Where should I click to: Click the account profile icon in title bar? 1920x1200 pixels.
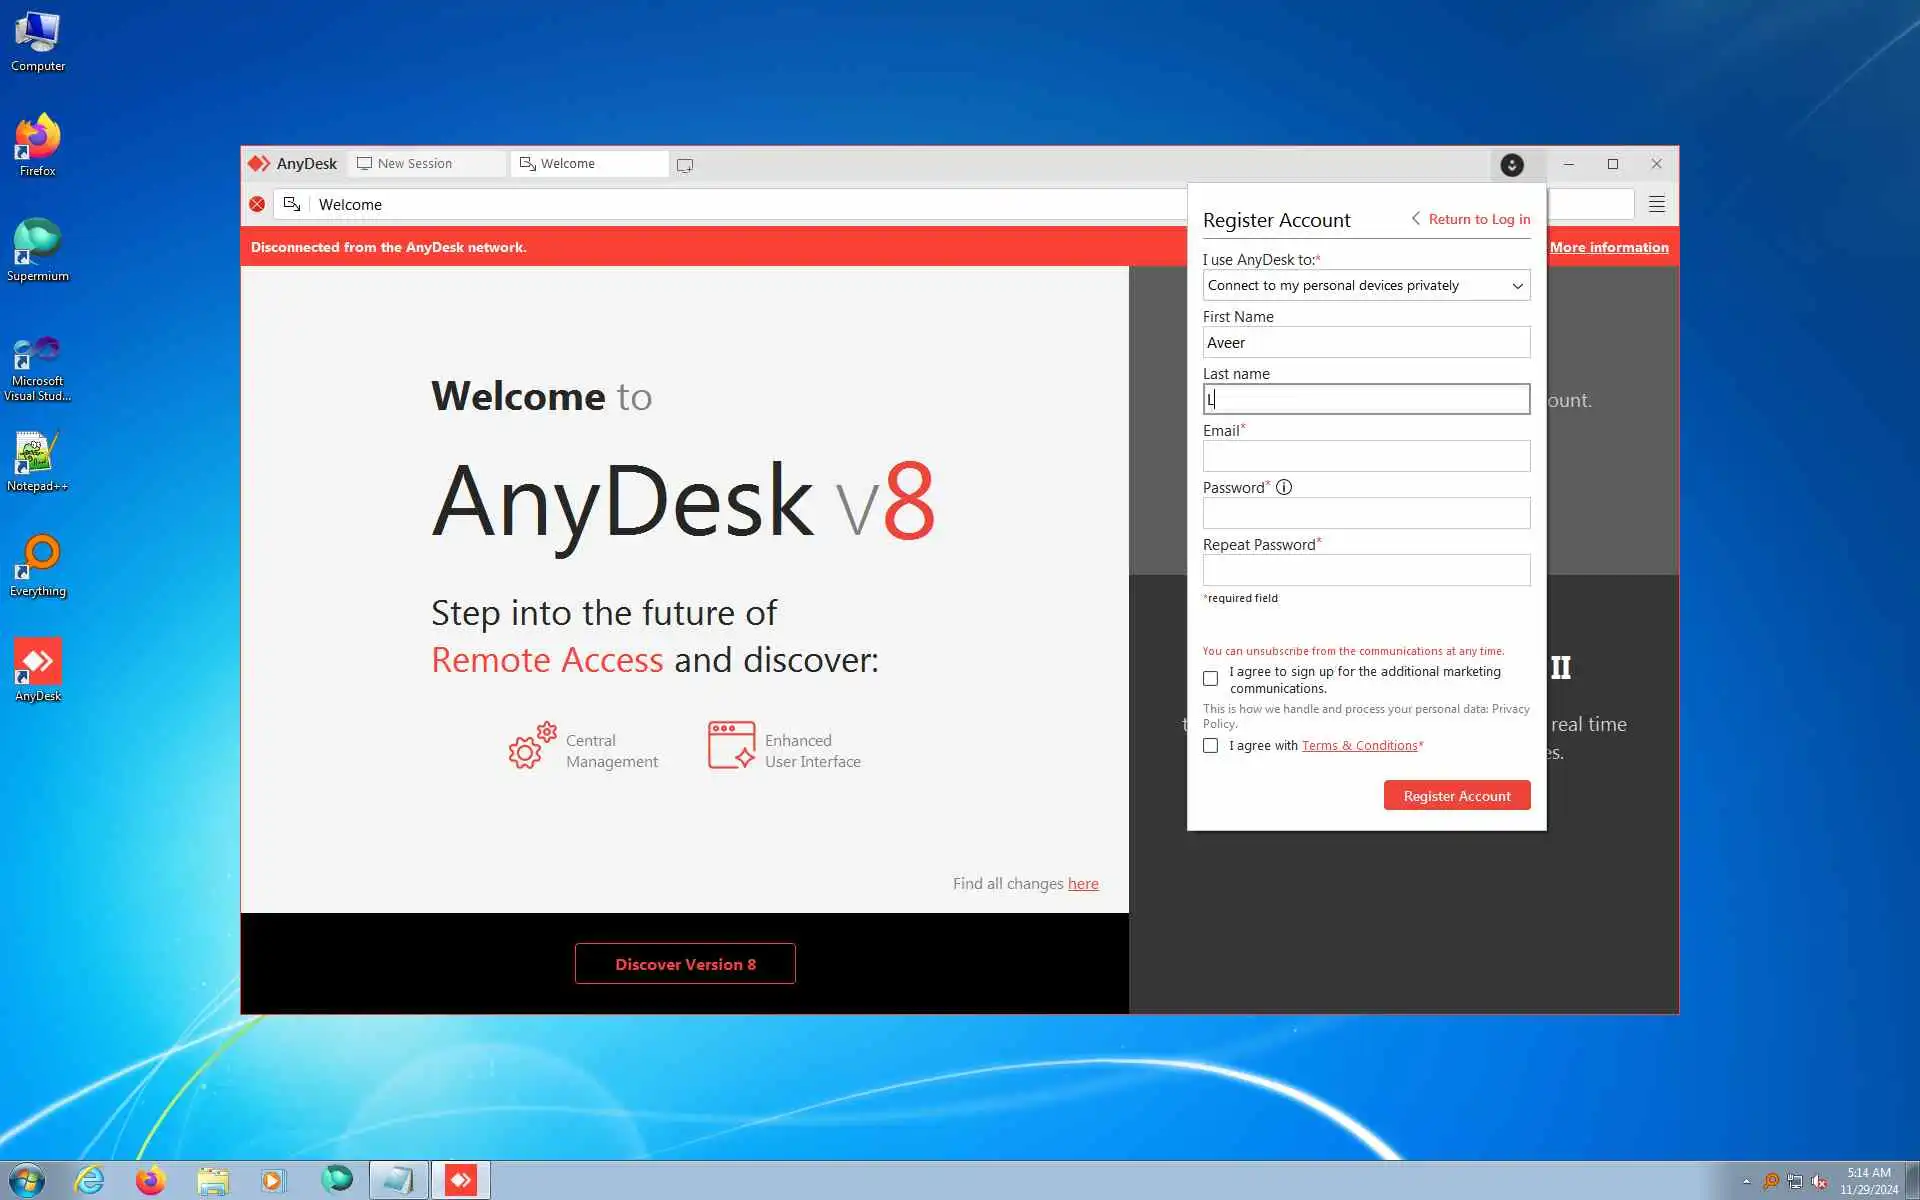(x=1511, y=165)
